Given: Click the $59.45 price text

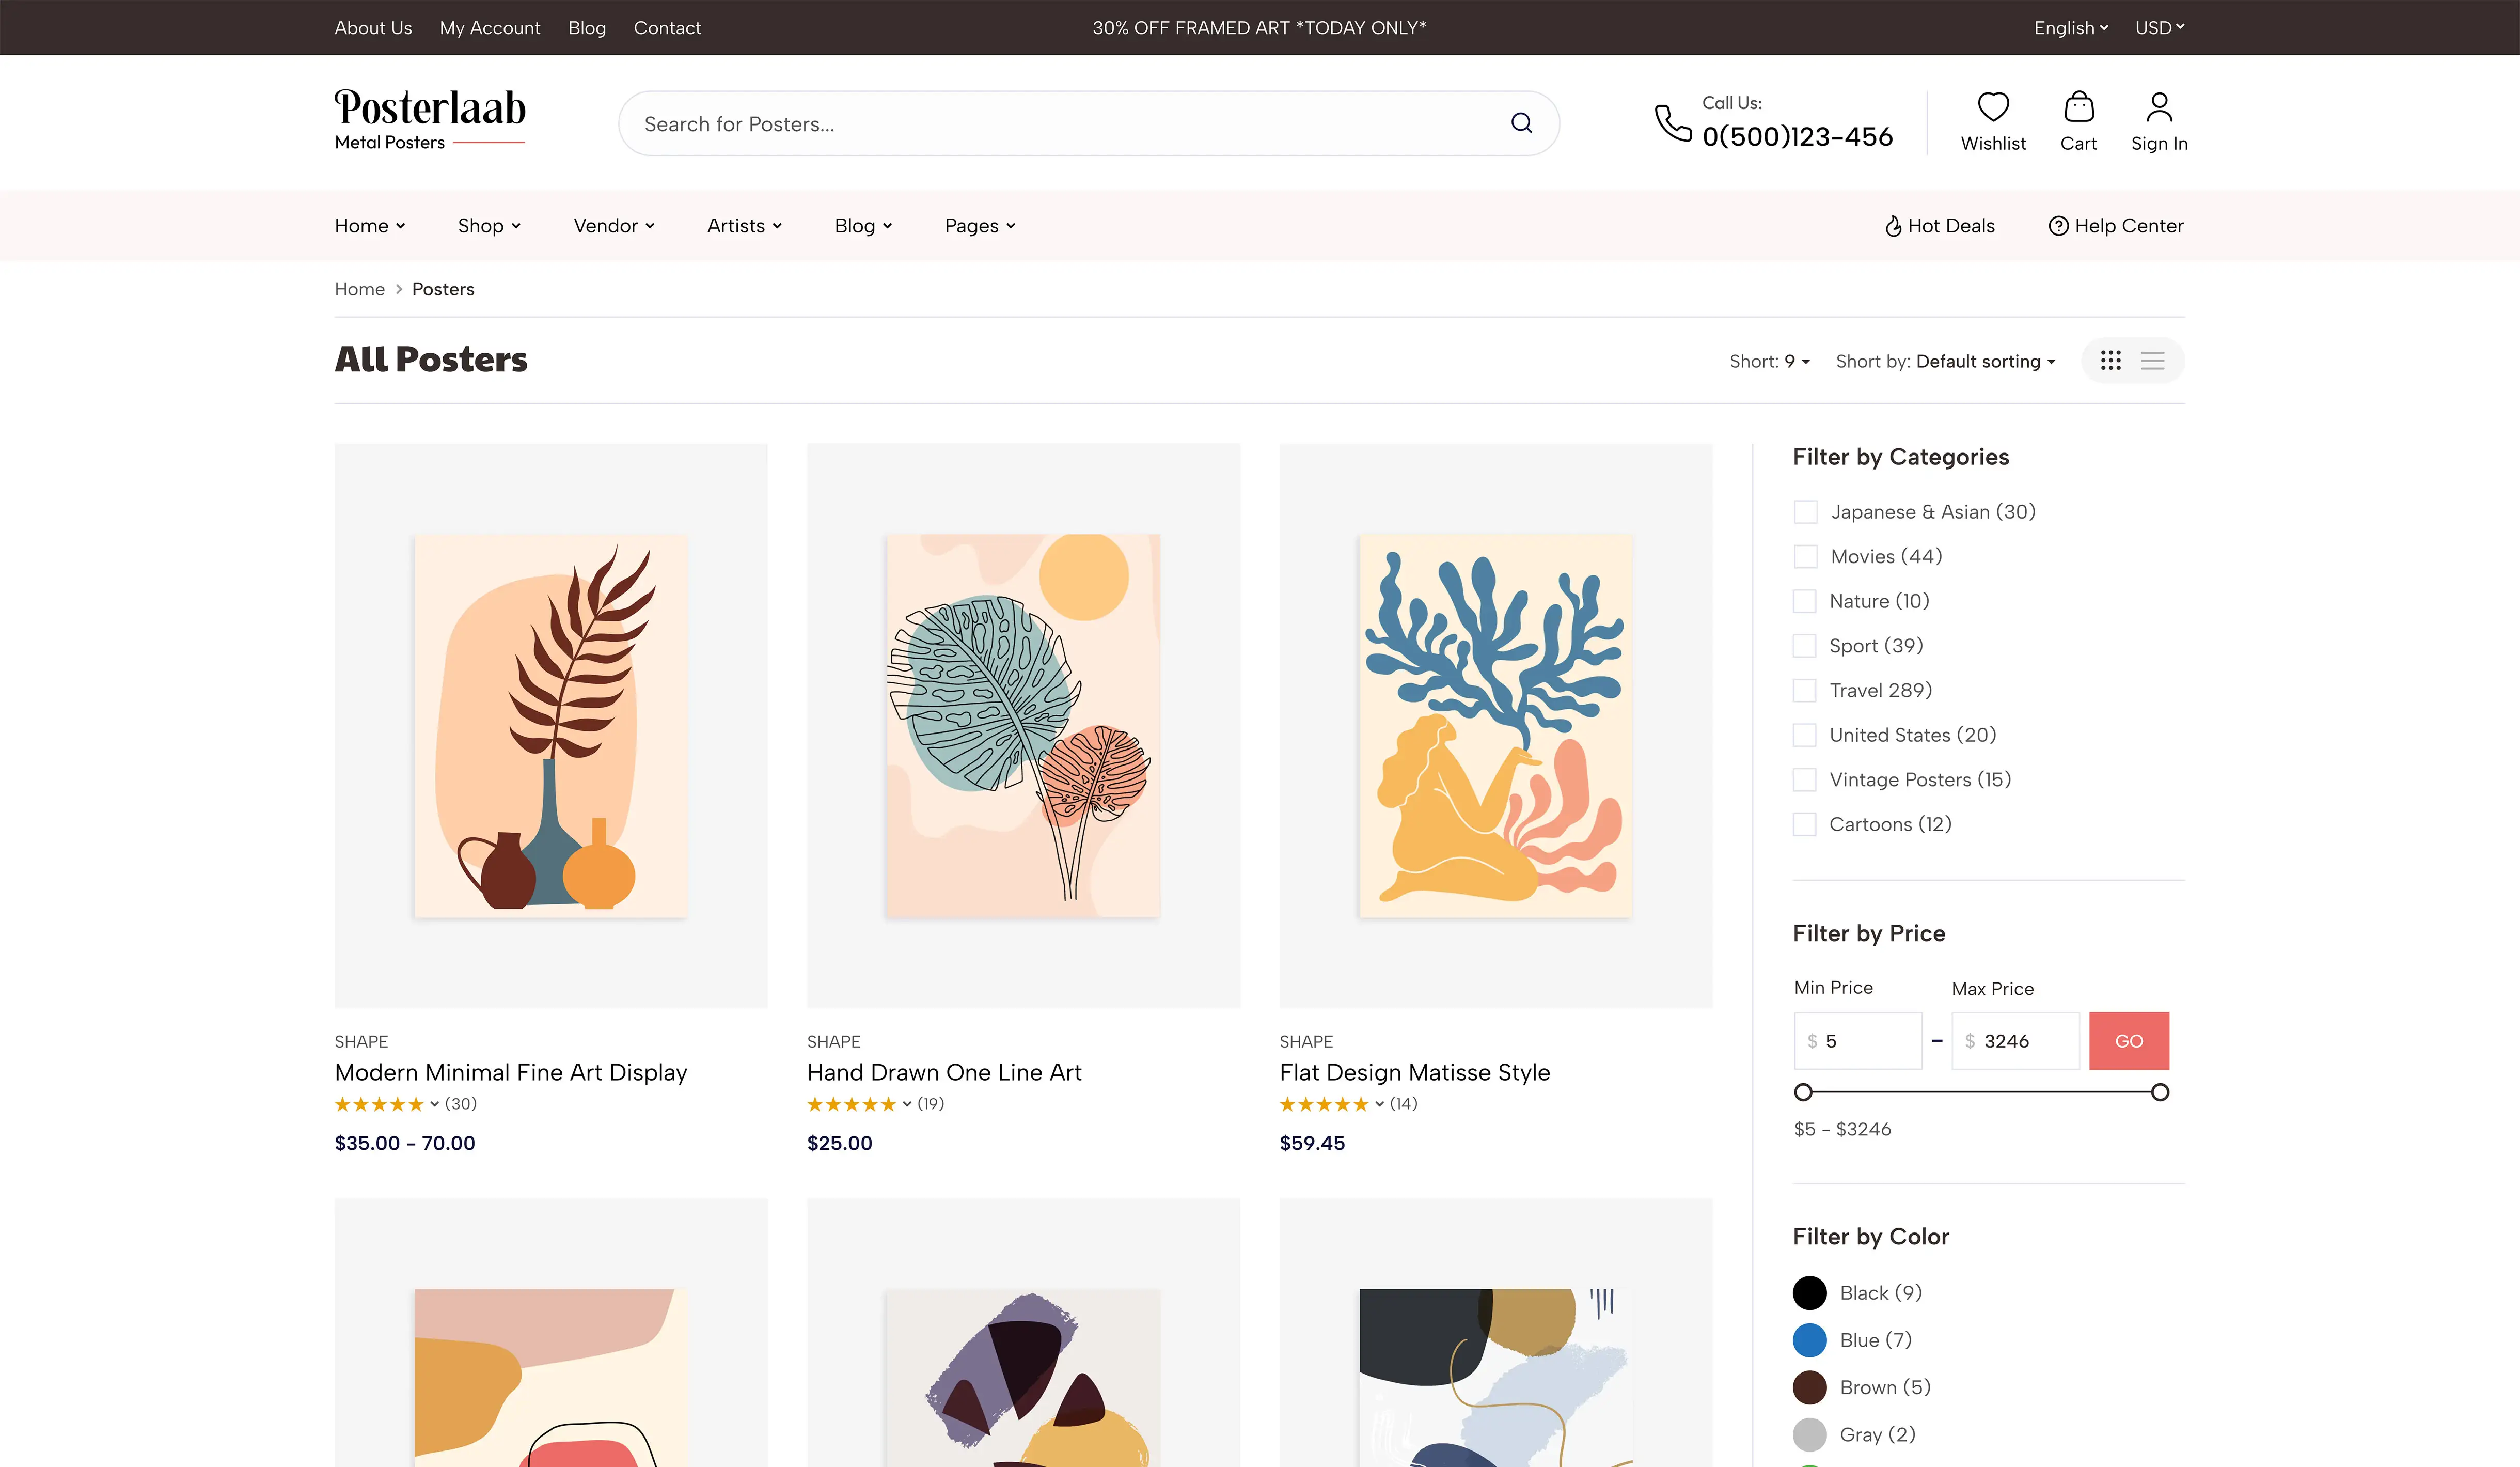Looking at the screenshot, I should tap(1312, 1143).
